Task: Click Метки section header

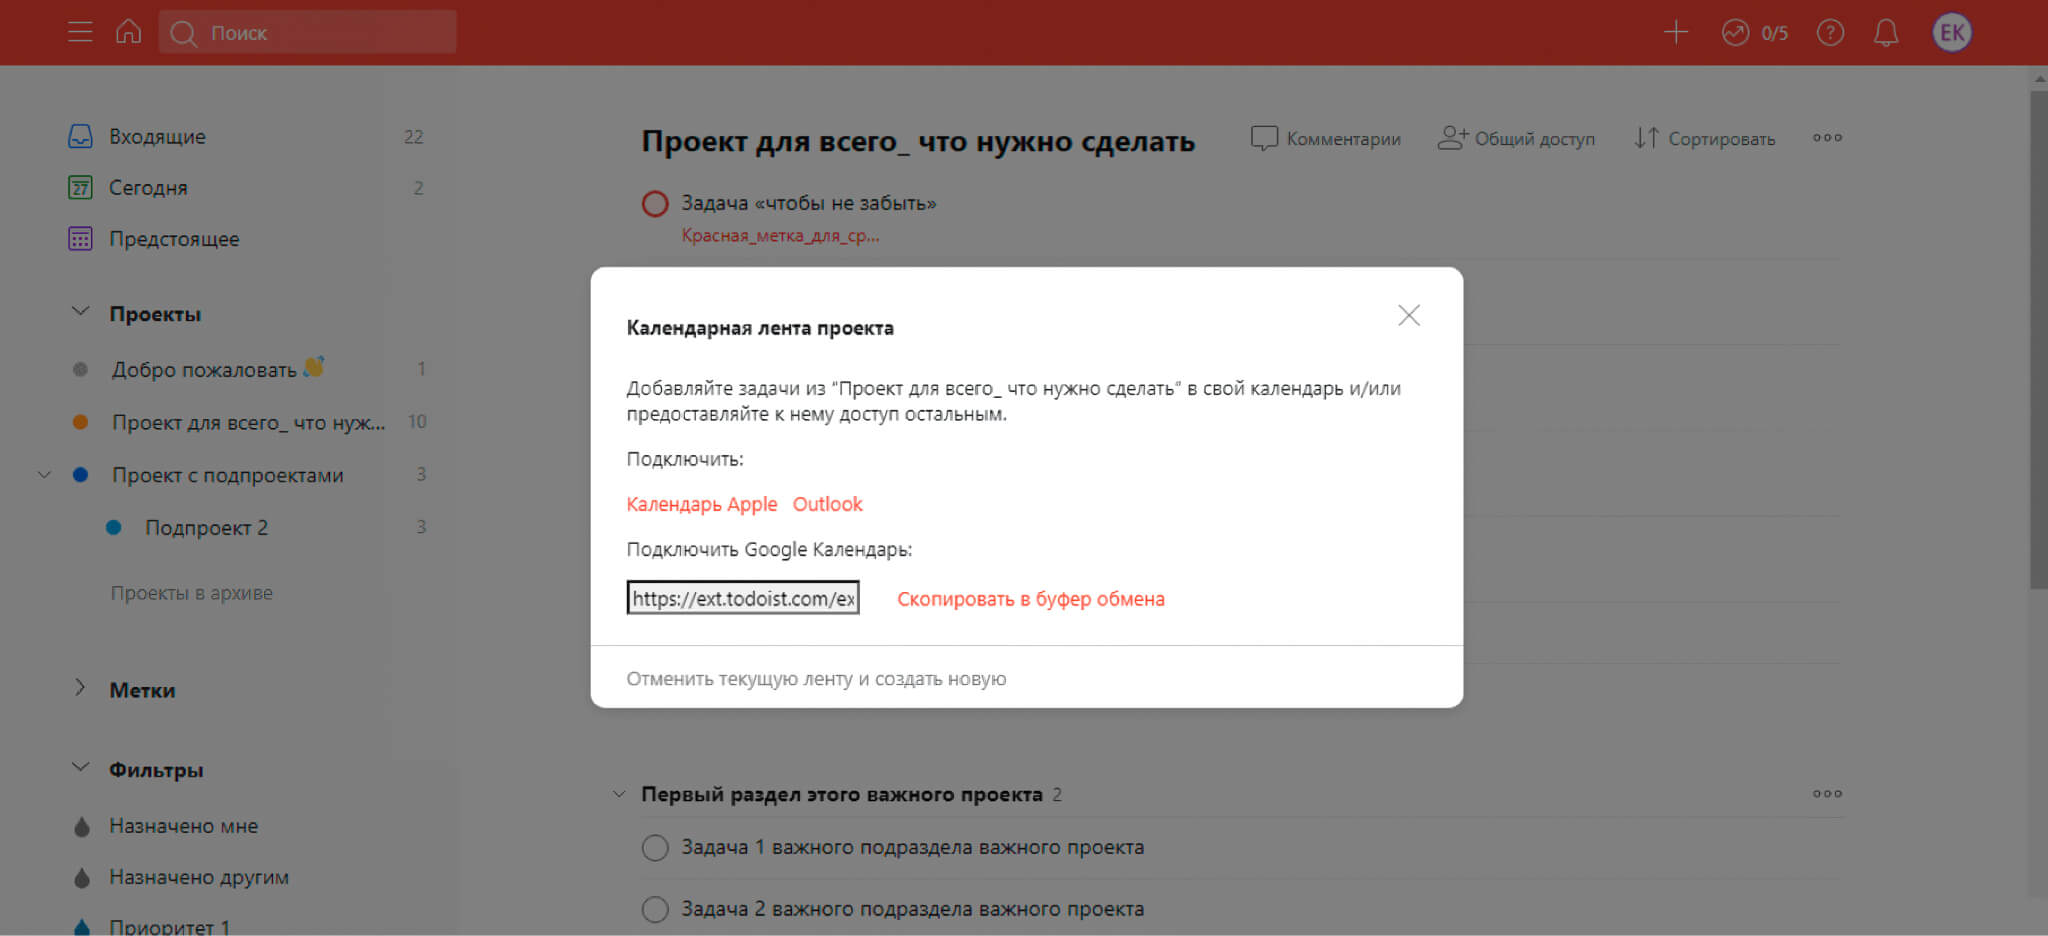Action: (142, 690)
